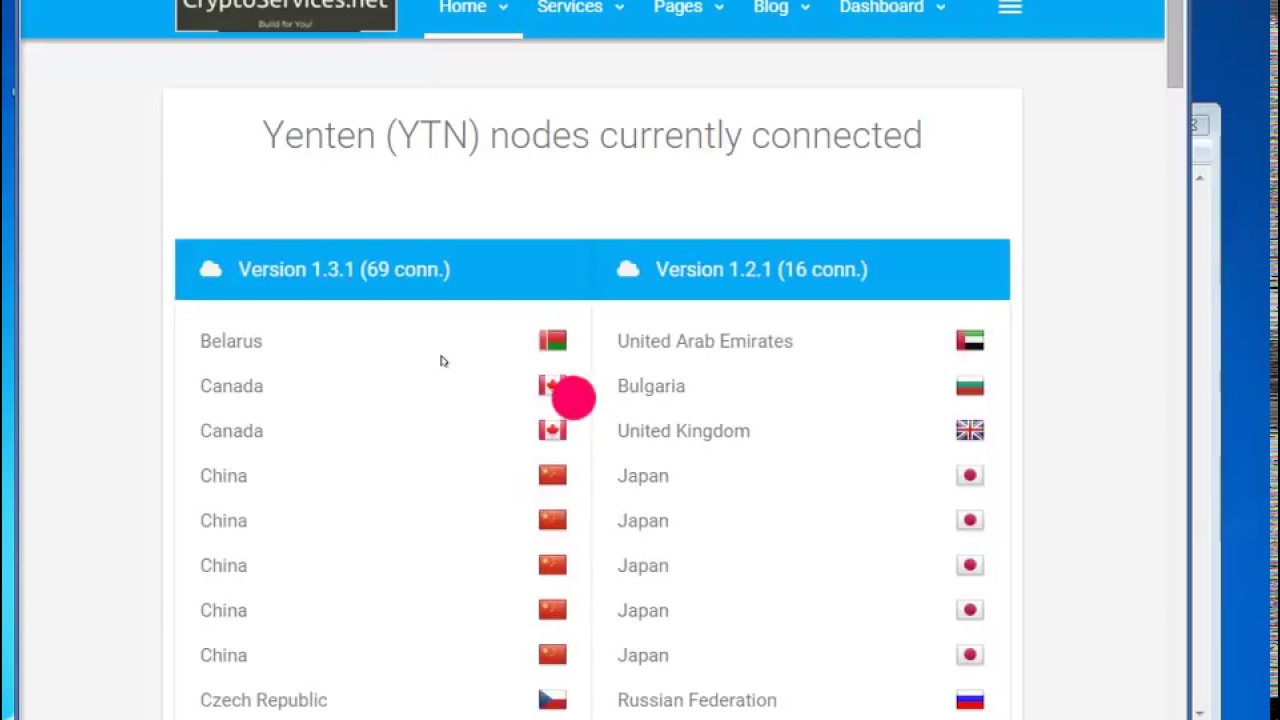Click scroll-up arrow in background window
Image resolution: width=1280 pixels, height=720 pixels.
click(1200, 178)
